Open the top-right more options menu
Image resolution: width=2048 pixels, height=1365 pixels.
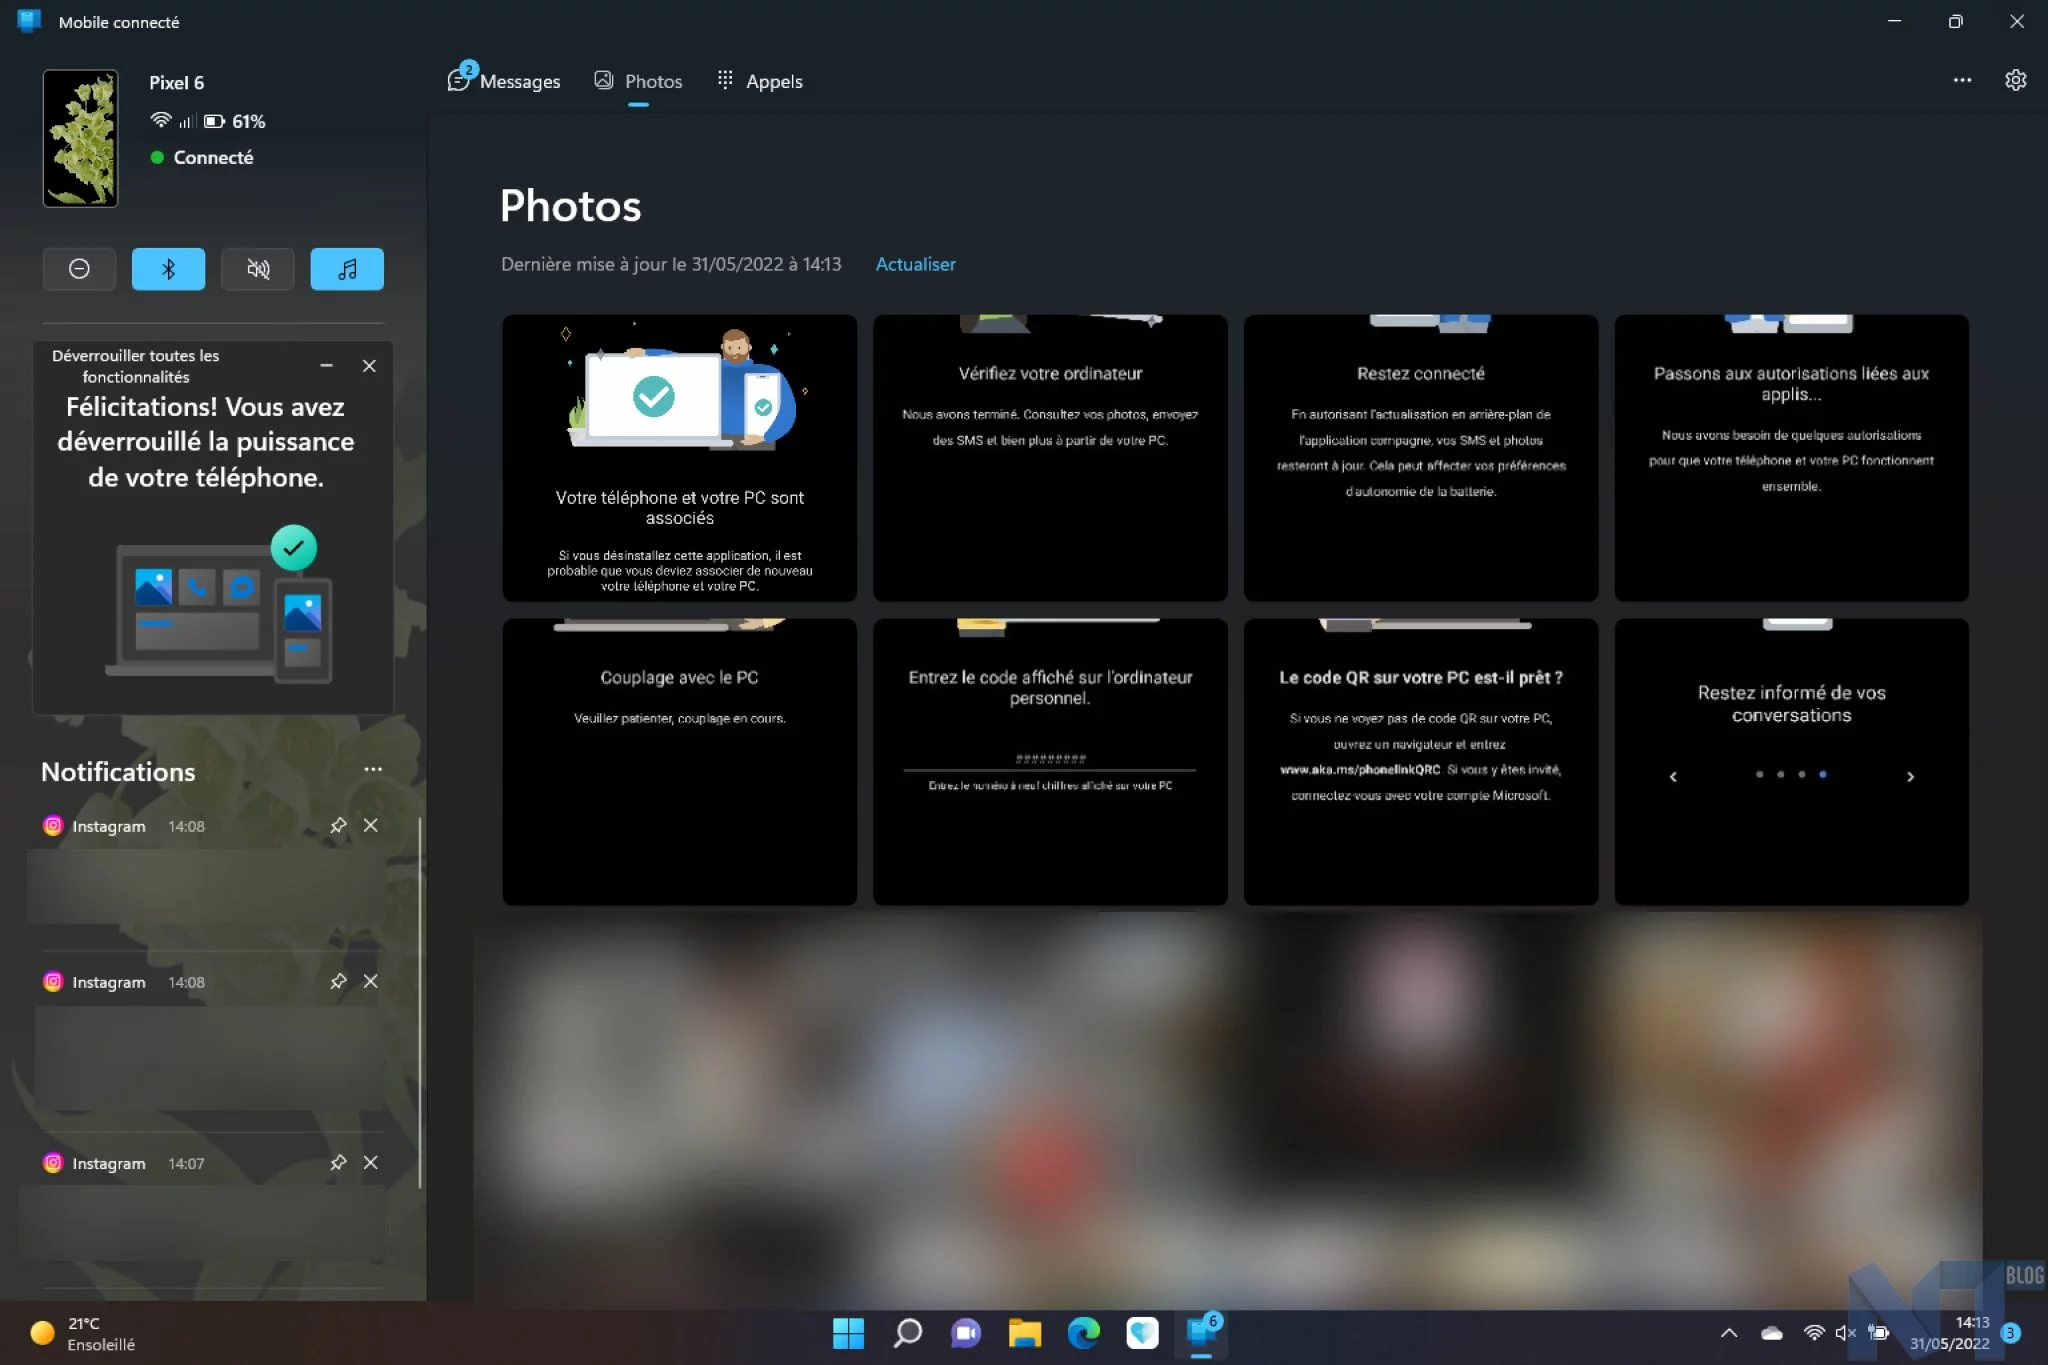click(1962, 80)
